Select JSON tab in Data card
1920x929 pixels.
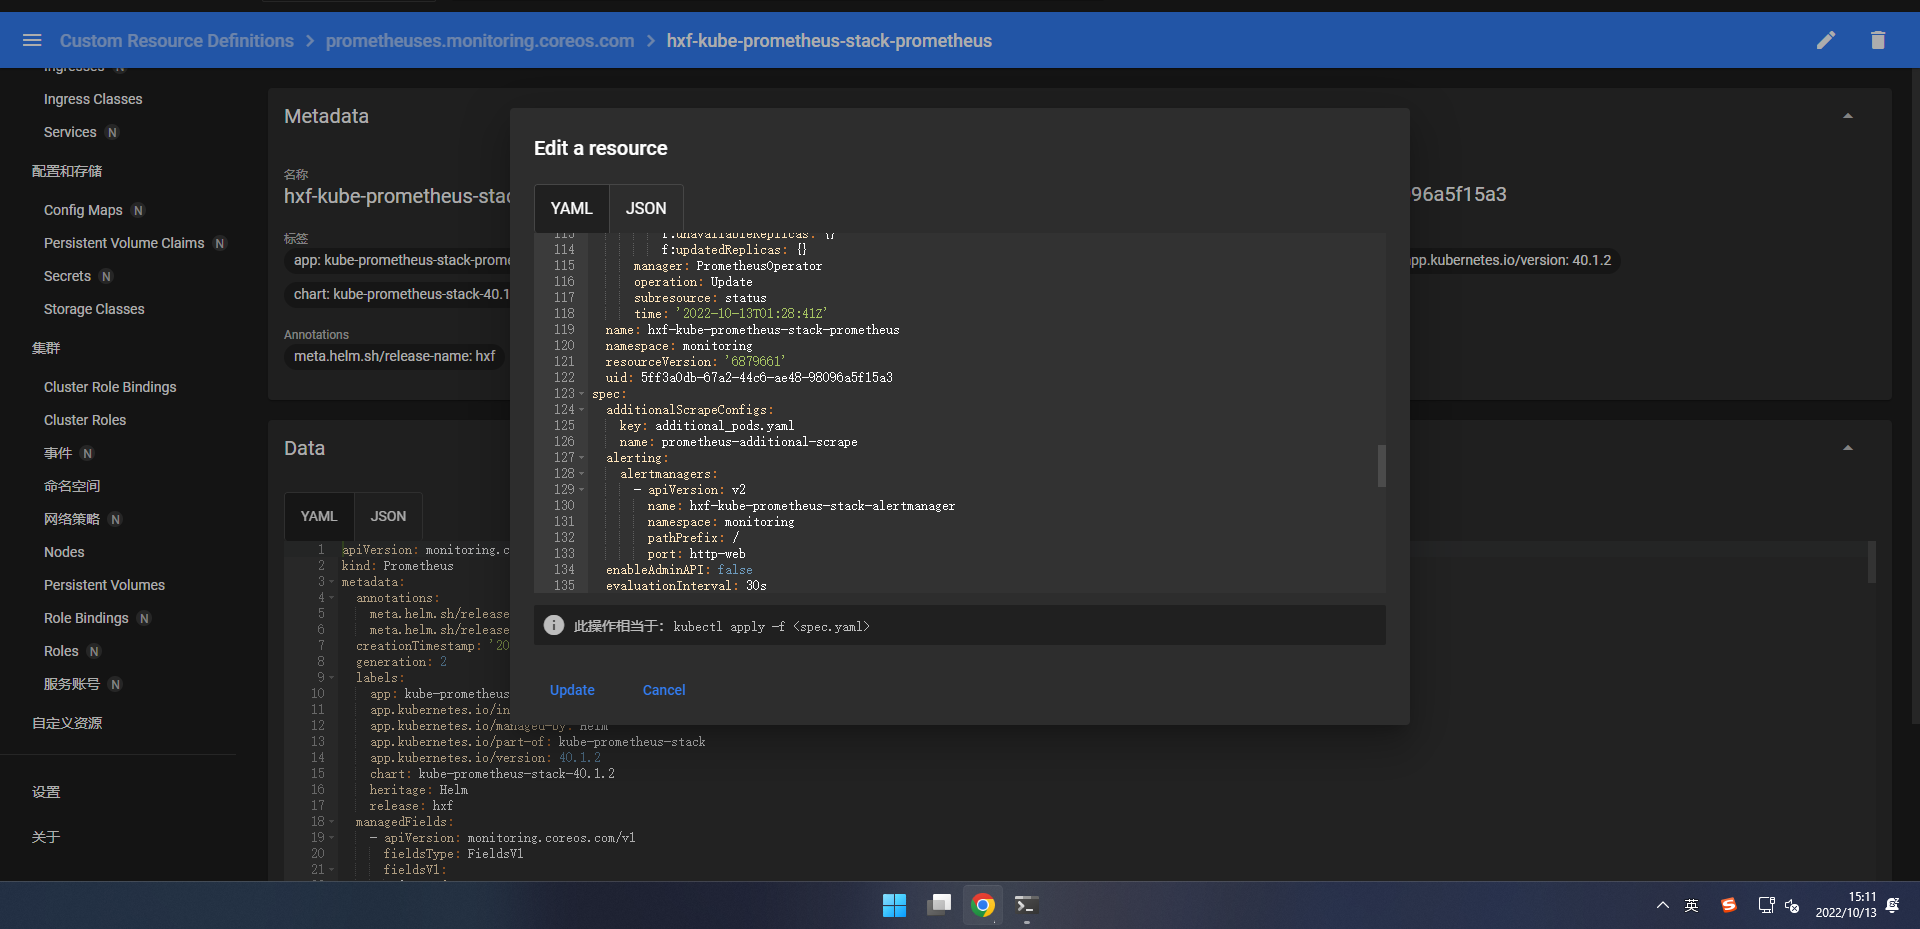tap(388, 516)
